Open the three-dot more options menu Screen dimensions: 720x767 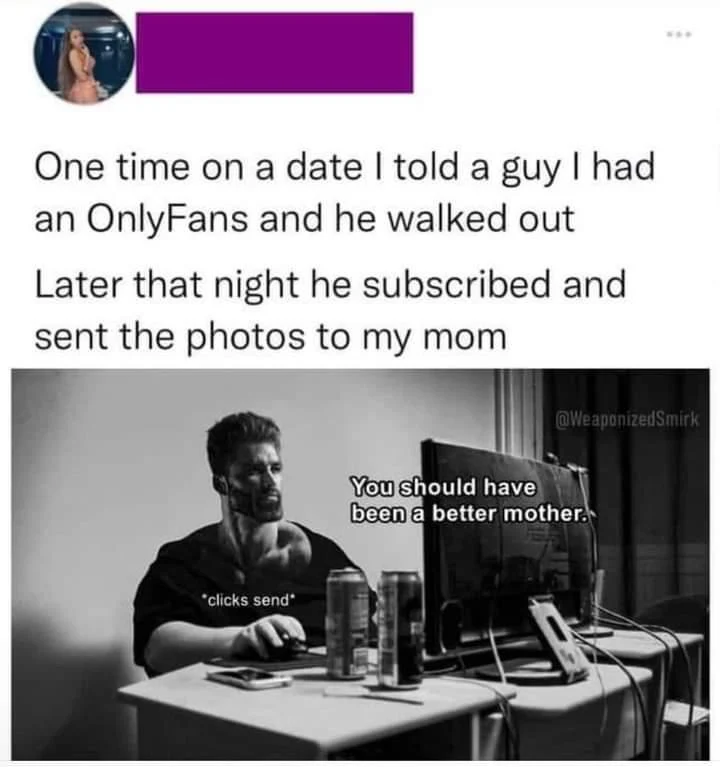(x=680, y=34)
